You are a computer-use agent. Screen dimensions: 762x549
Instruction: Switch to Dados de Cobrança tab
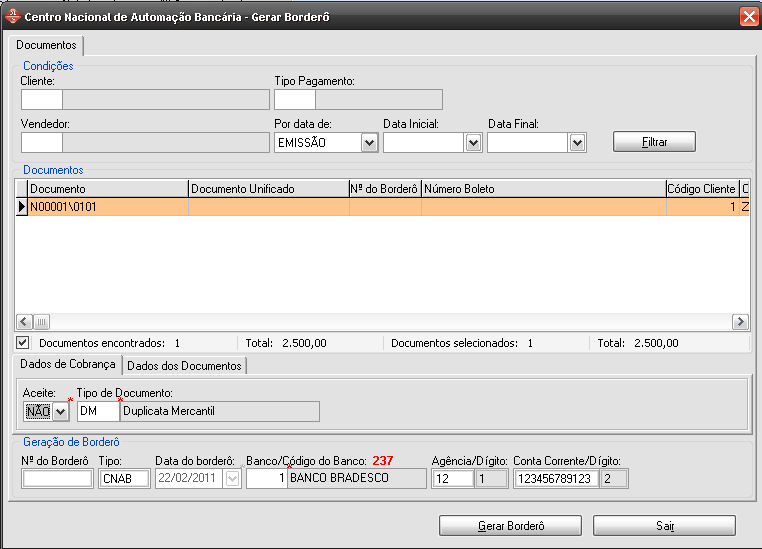point(68,364)
